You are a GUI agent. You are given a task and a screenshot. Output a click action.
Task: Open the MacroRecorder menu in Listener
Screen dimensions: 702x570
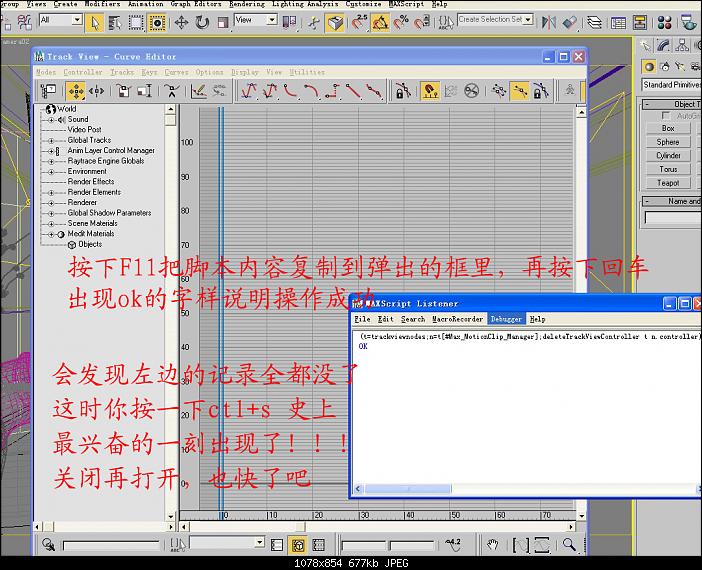[x=458, y=319]
